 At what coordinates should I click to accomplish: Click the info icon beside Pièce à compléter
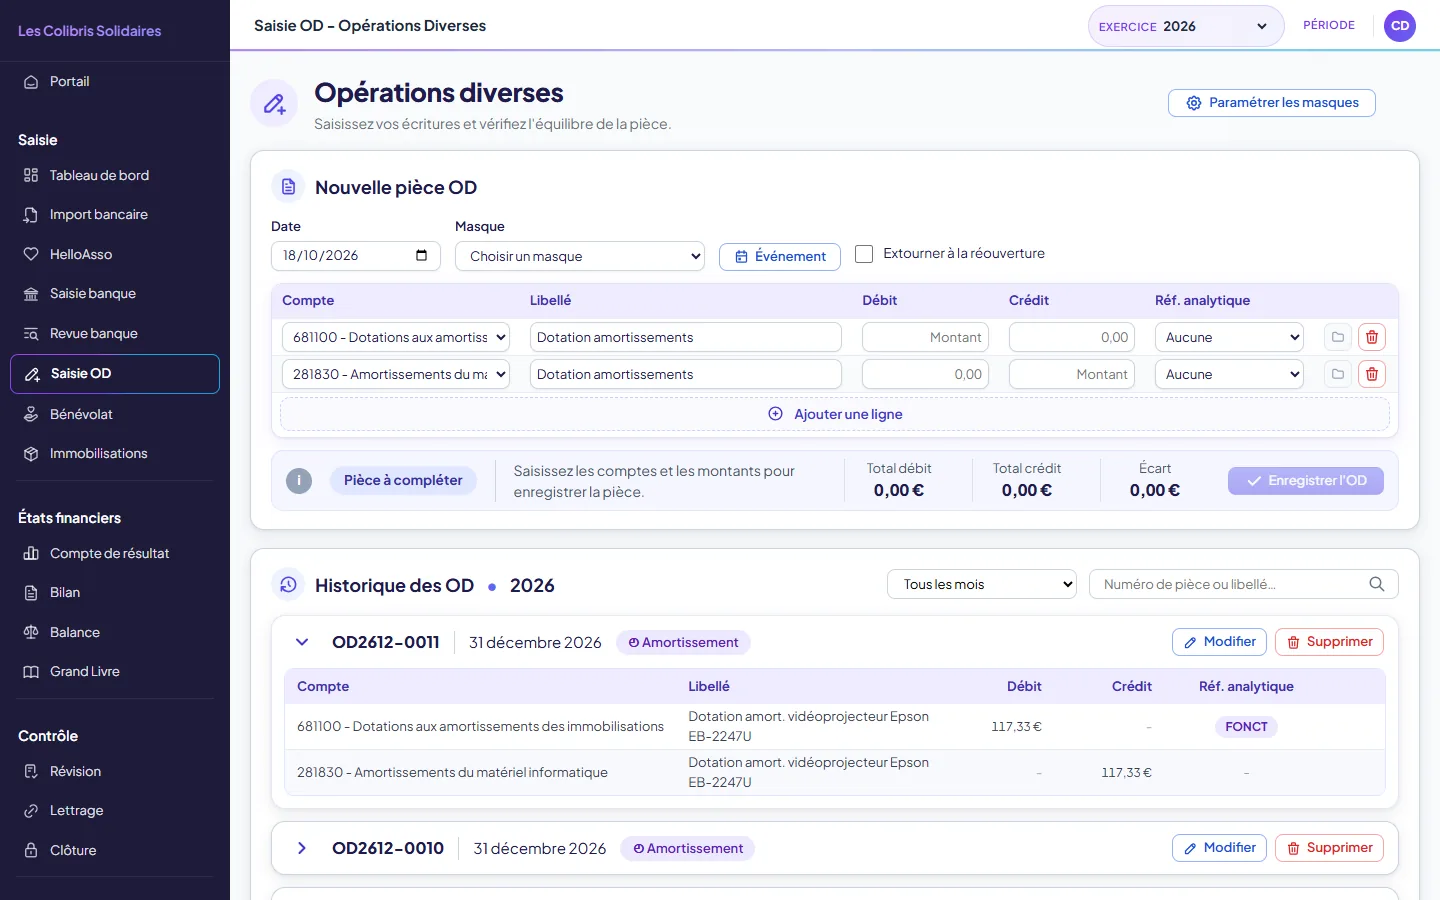[x=299, y=481]
